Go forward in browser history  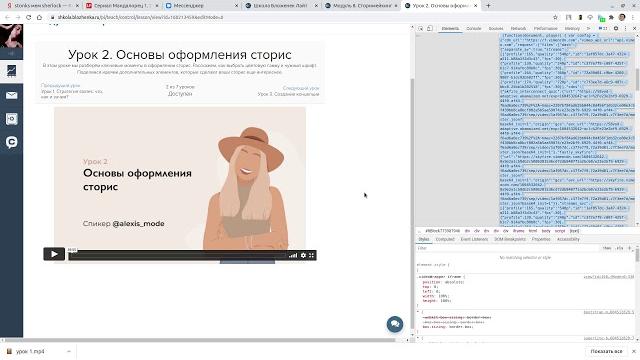pyautogui.click(x=18, y=17)
